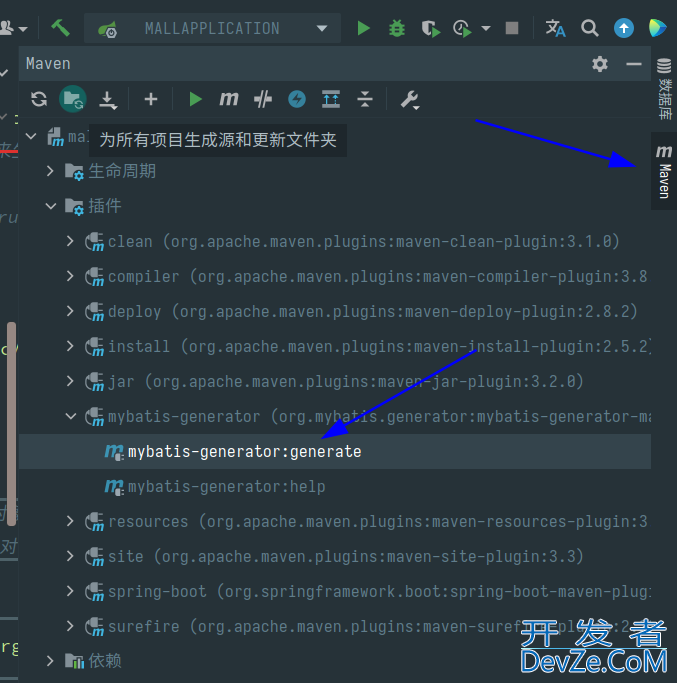Image resolution: width=677 pixels, height=683 pixels.
Task: Open Search Everywhere magnifier icon
Action: (x=589, y=28)
